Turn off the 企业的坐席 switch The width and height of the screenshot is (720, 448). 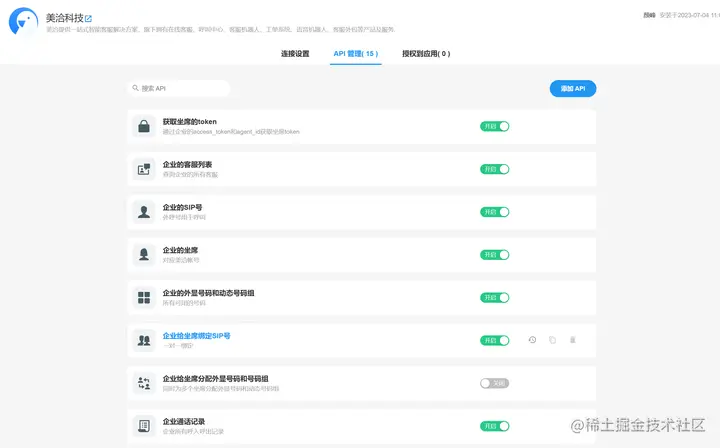(x=495, y=255)
